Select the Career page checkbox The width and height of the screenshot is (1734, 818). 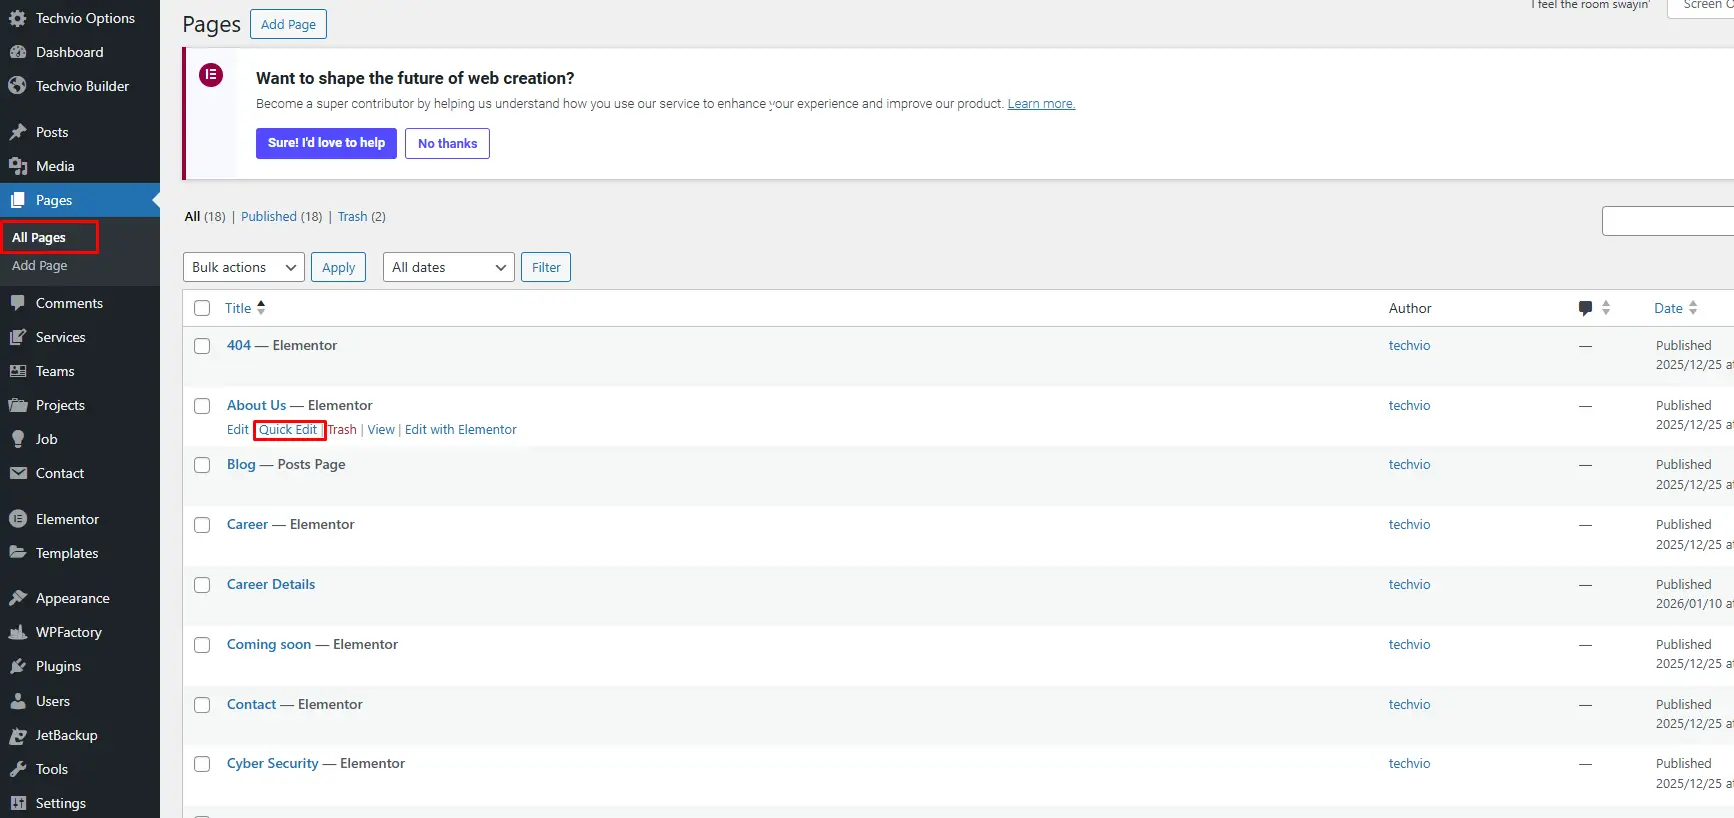point(202,525)
